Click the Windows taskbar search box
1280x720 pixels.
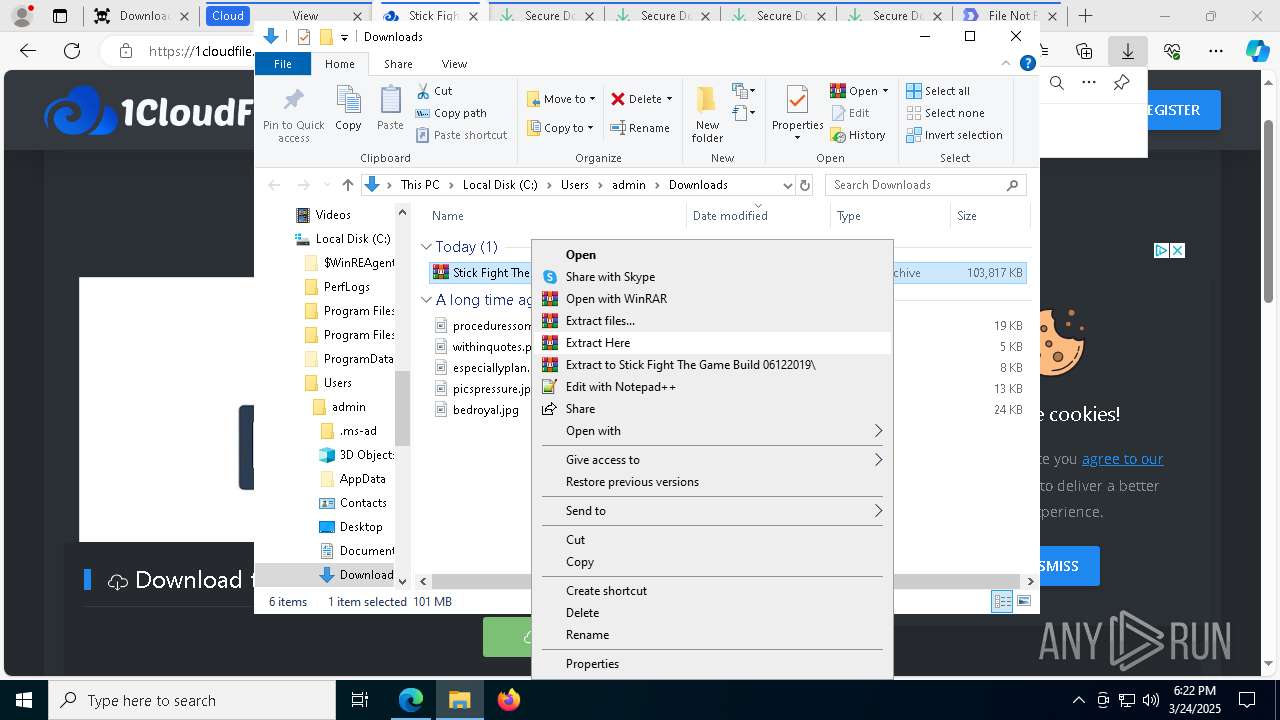(192, 700)
